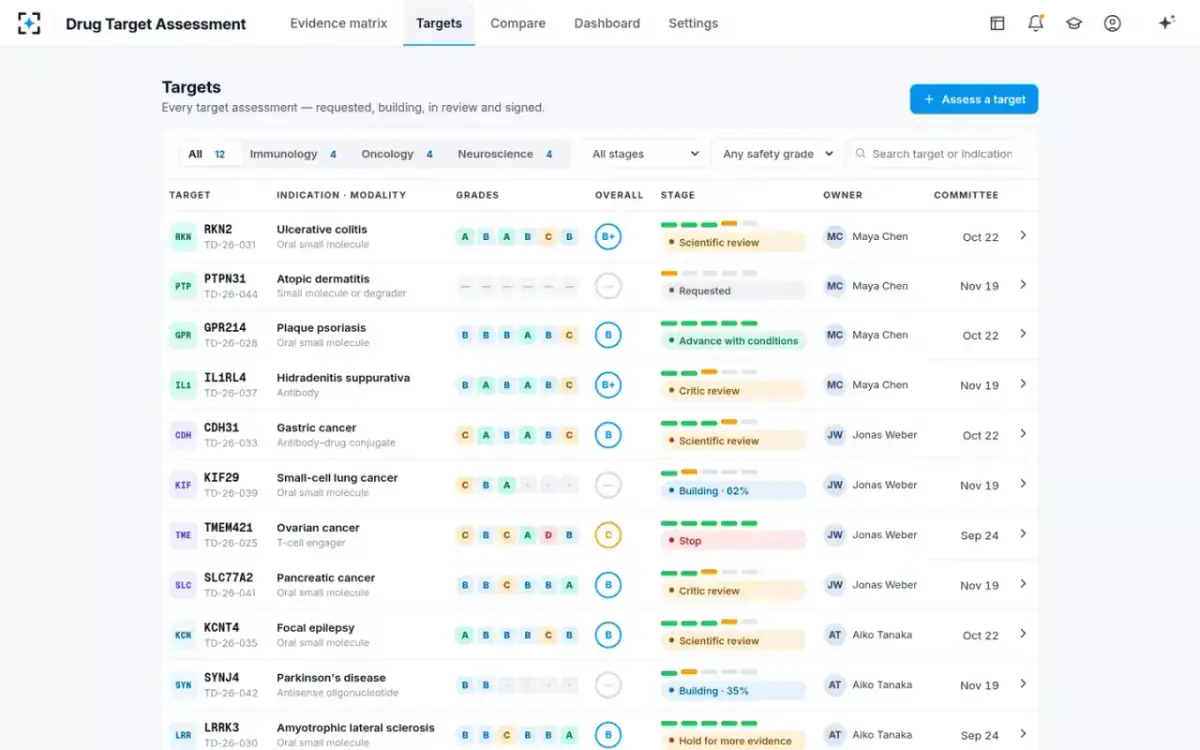The height and width of the screenshot is (750, 1200).
Task: Select the Targets tab
Action: pyautogui.click(x=439, y=23)
